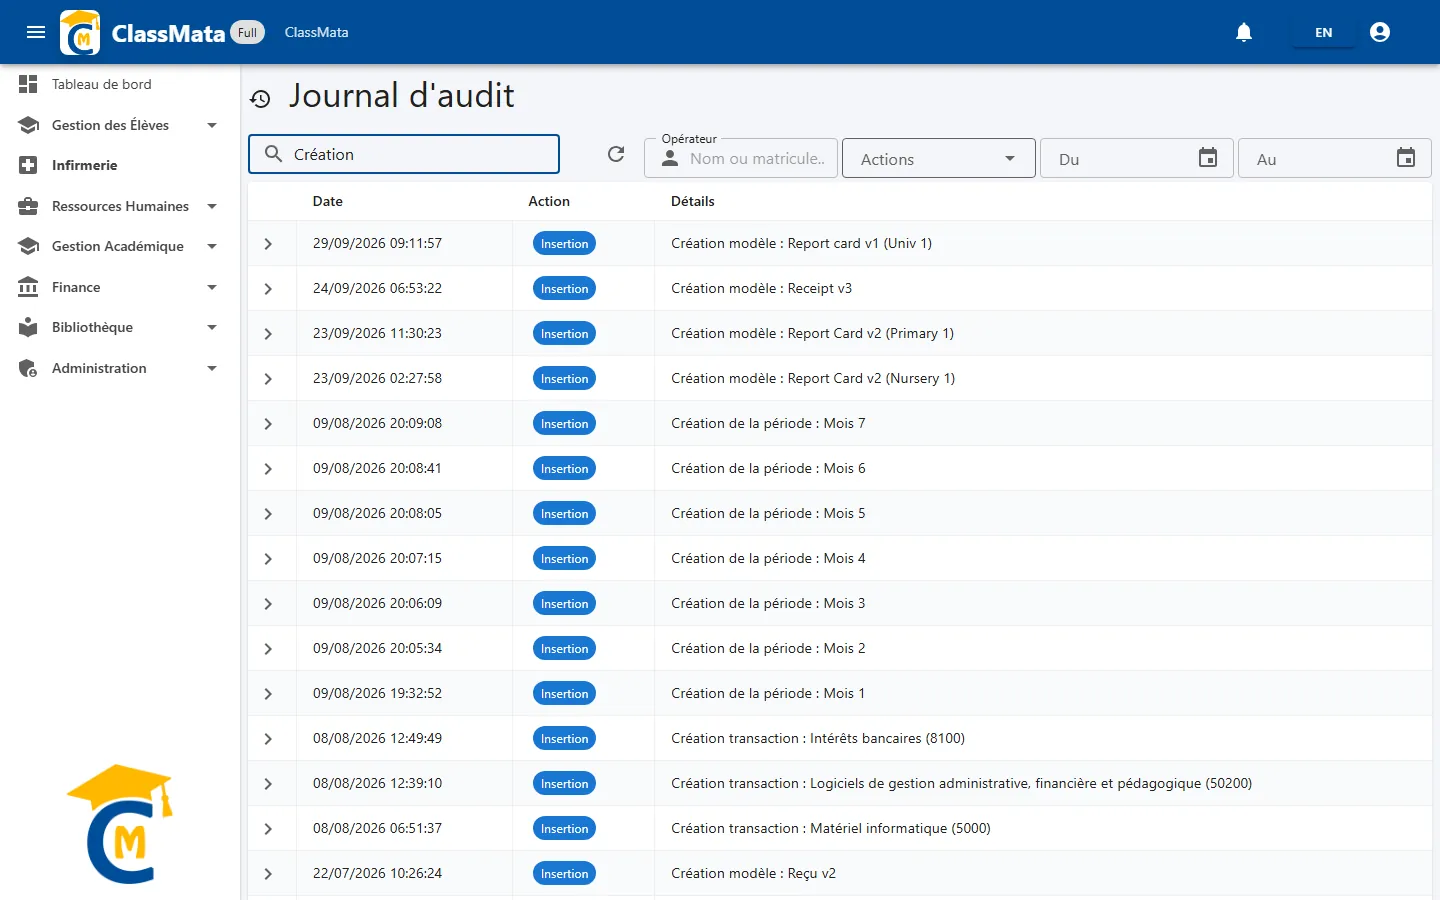The height and width of the screenshot is (900, 1440).
Task: Click the search magnifier icon
Action: pyautogui.click(x=273, y=154)
